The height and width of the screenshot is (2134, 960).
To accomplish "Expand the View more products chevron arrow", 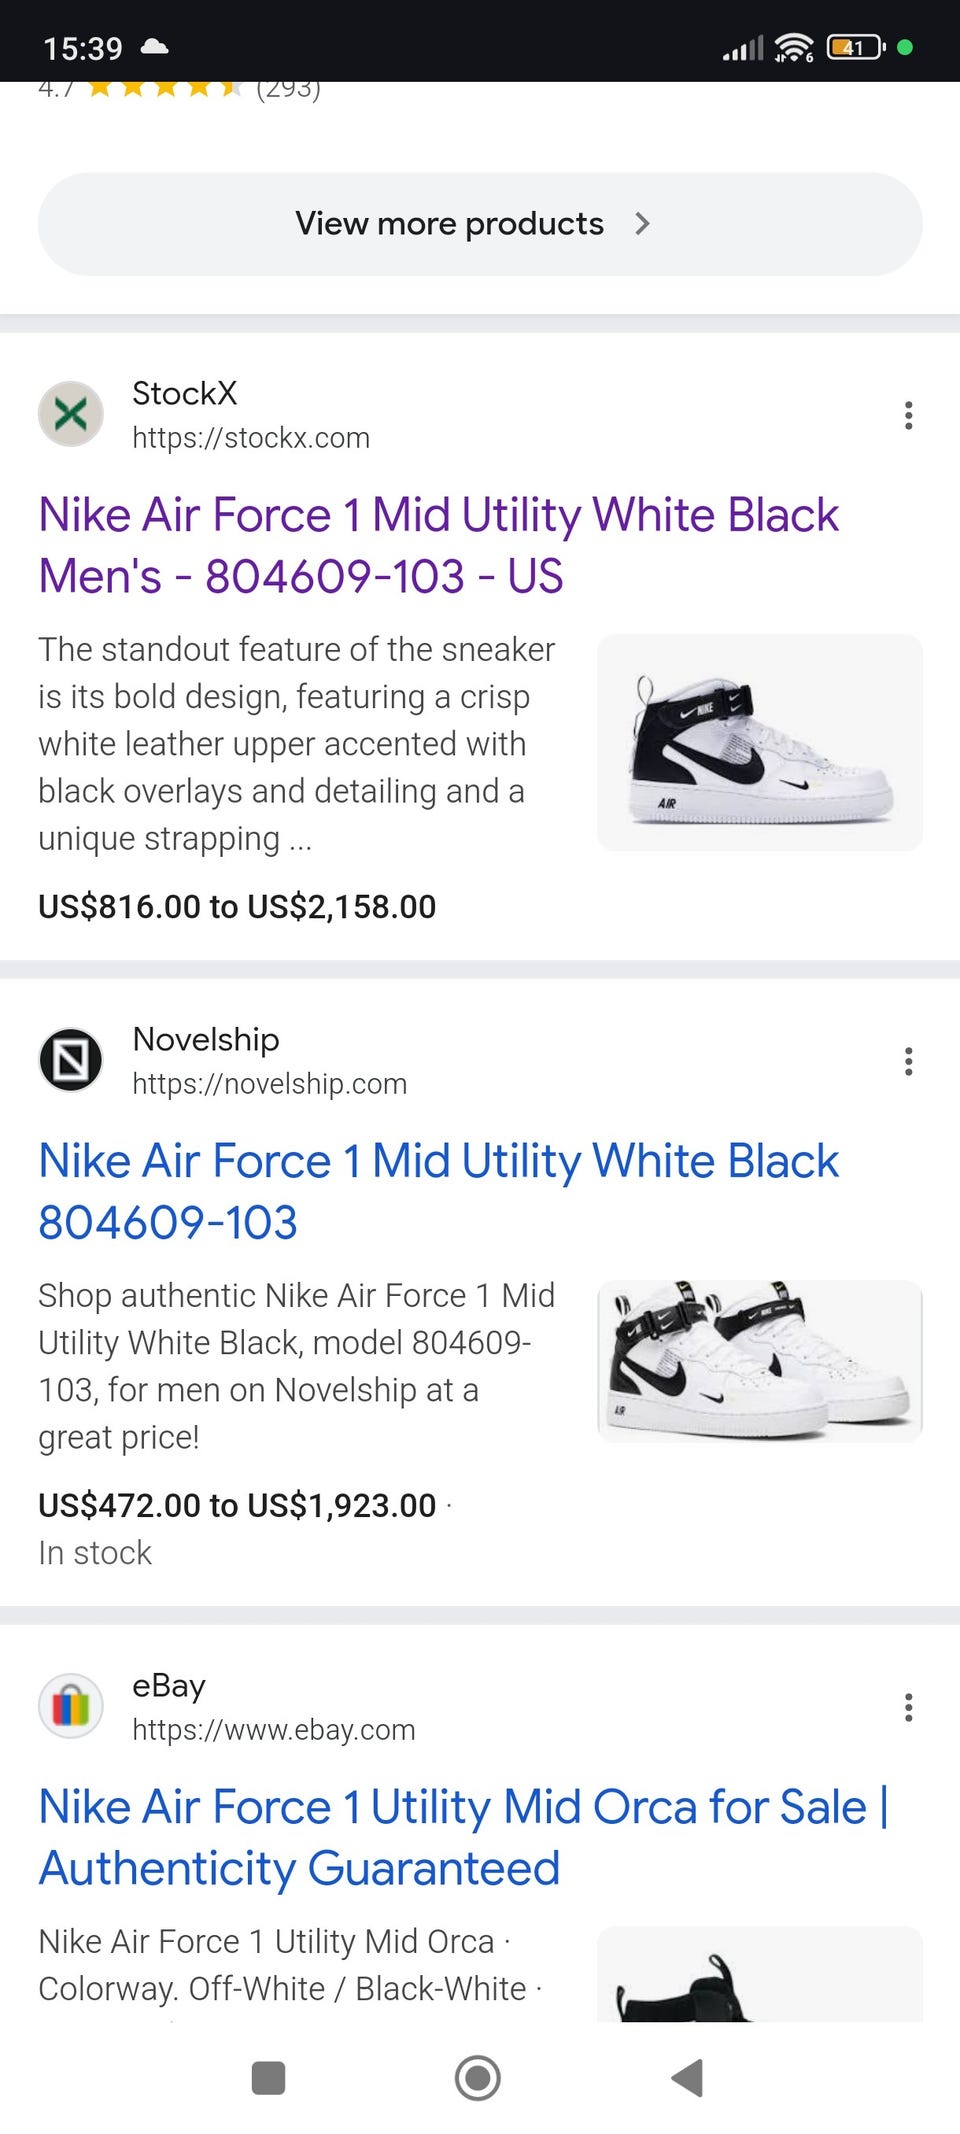I will 642,224.
